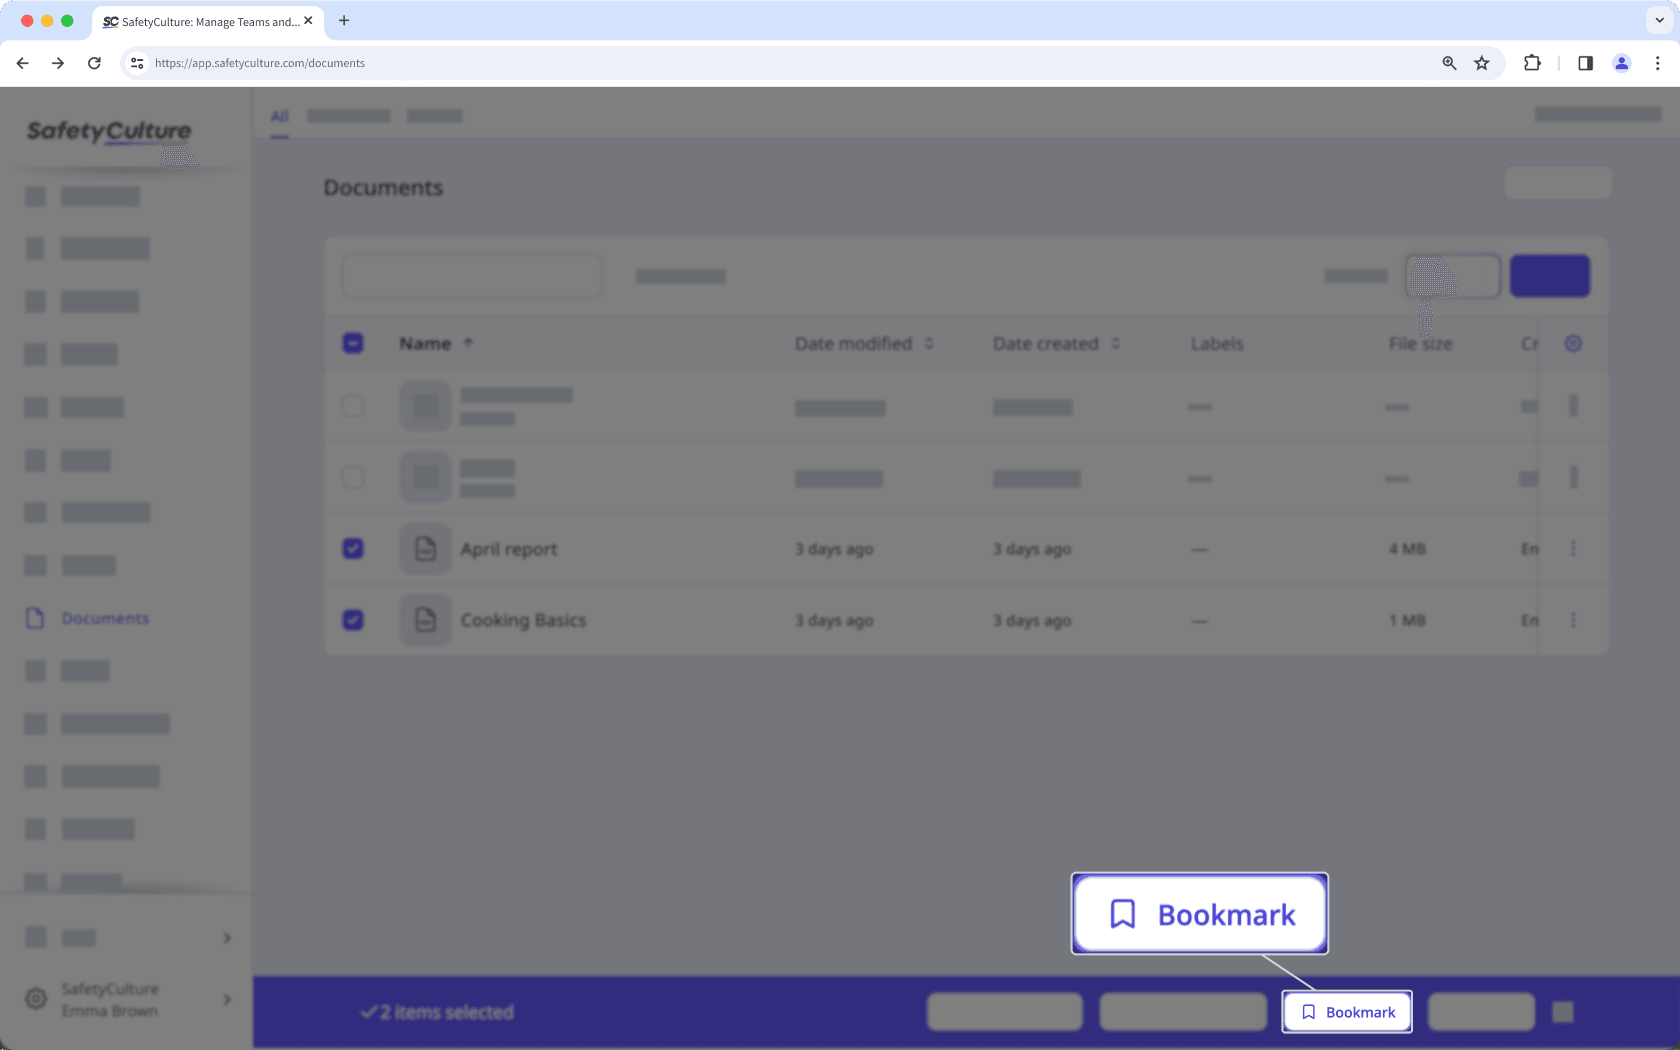
Task: Uncheck the Cooking Basics row checkbox
Action: (x=352, y=620)
